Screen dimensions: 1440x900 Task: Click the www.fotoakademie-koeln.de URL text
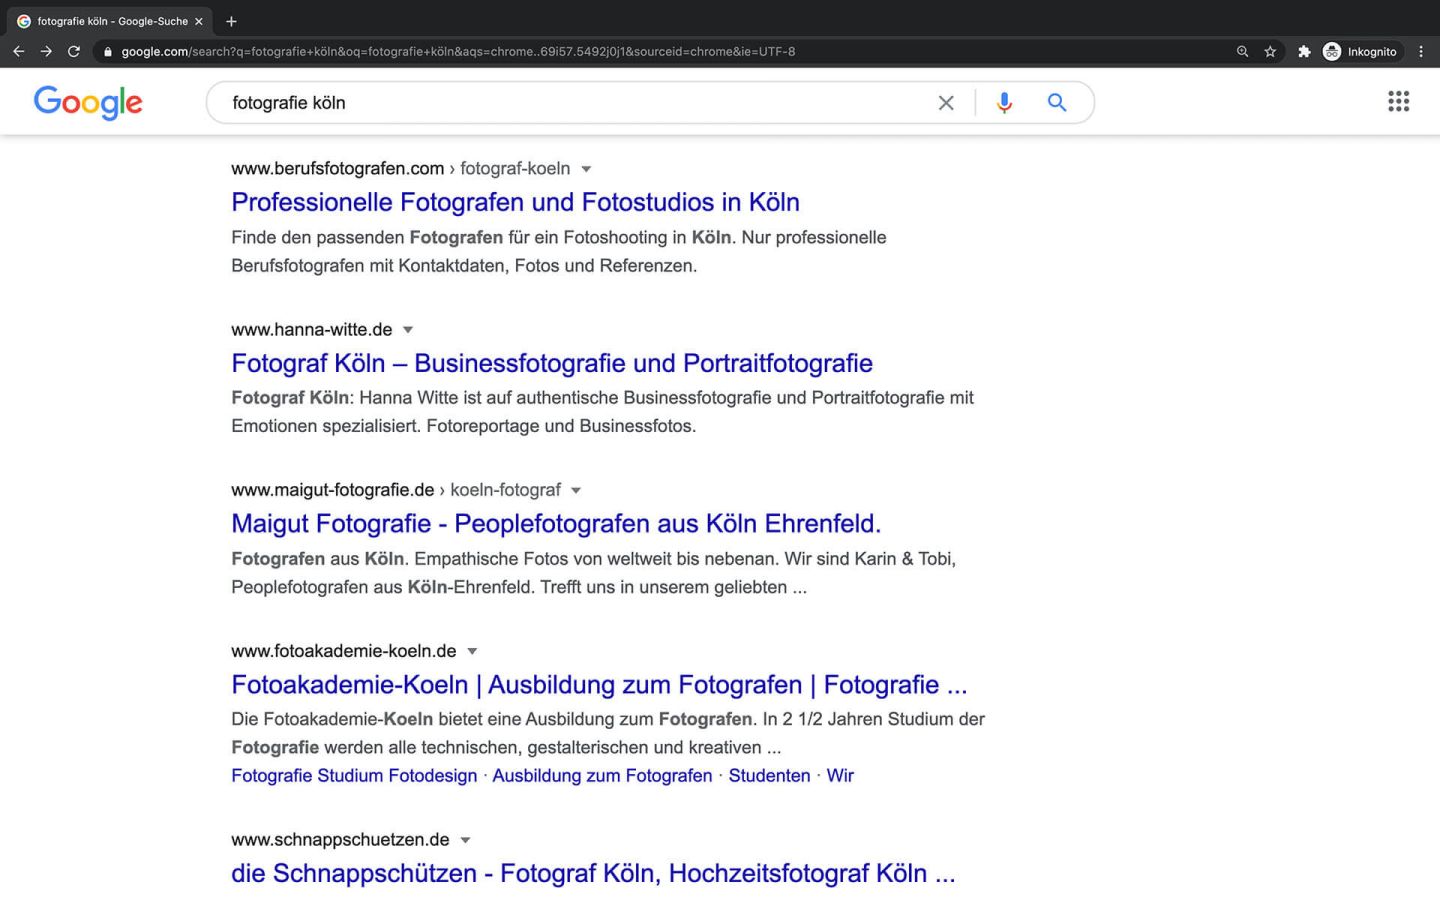(343, 651)
